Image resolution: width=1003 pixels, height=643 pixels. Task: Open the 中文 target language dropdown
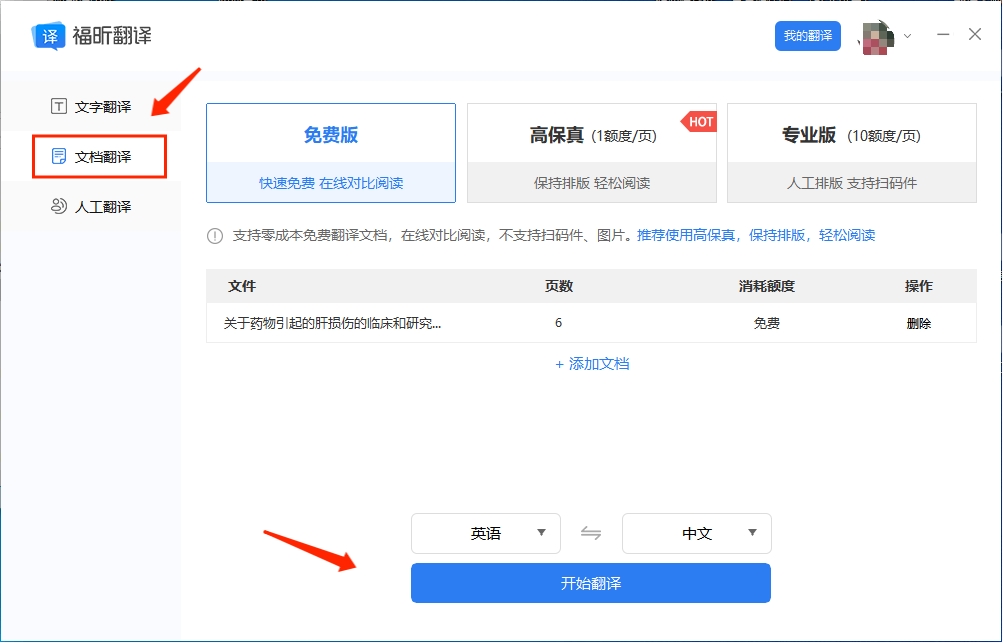(x=696, y=533)
